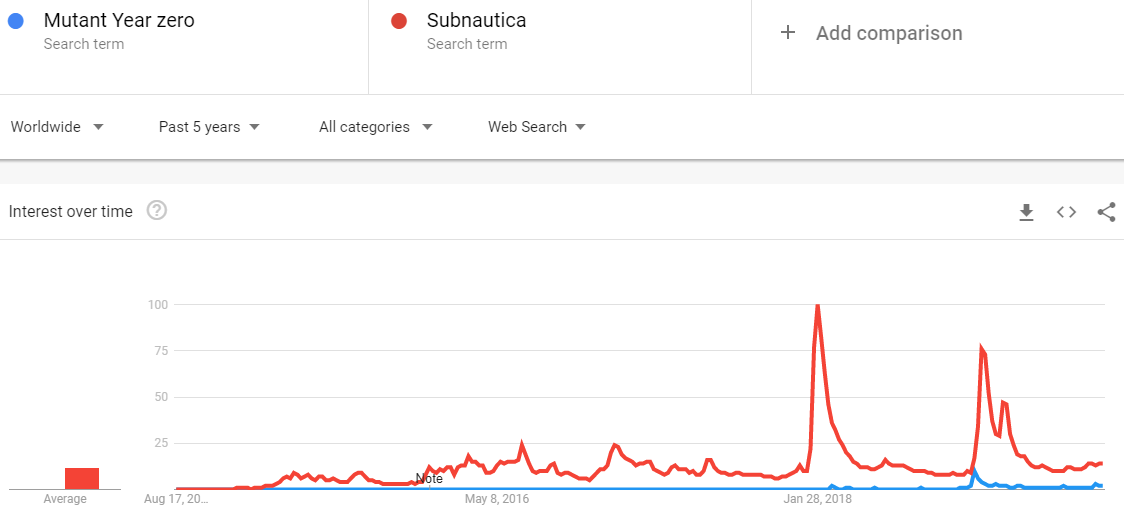Open the Web Search type dropdown

[x=537, y=127]
